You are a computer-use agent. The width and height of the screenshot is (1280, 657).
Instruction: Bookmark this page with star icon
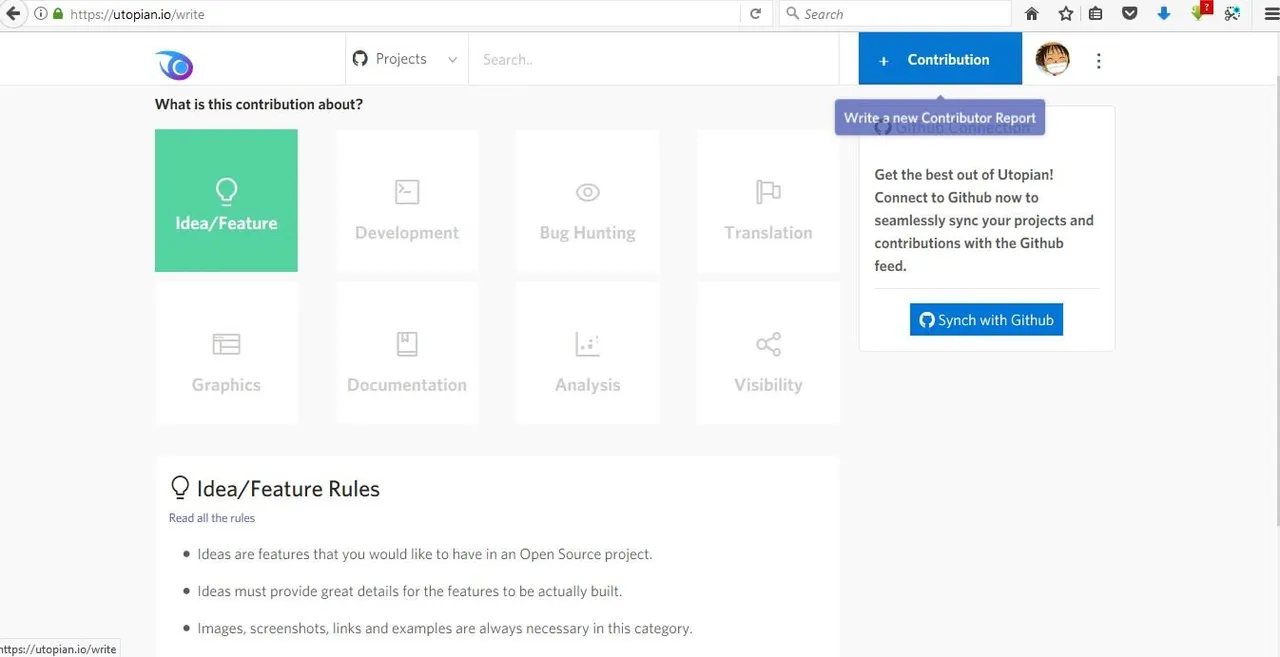coord(1066,14)
